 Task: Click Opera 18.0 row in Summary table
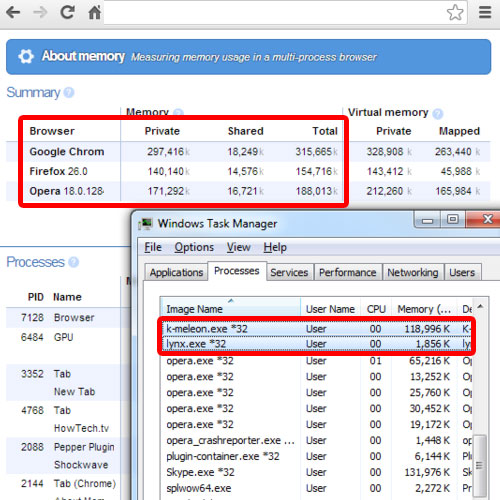(248, 191)
